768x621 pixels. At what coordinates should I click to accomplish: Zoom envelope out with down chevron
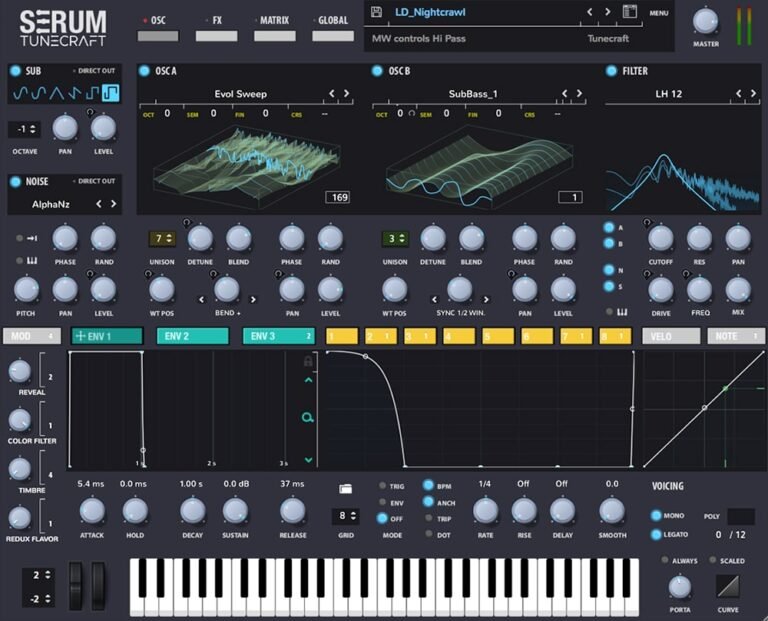tap(308, 459)
